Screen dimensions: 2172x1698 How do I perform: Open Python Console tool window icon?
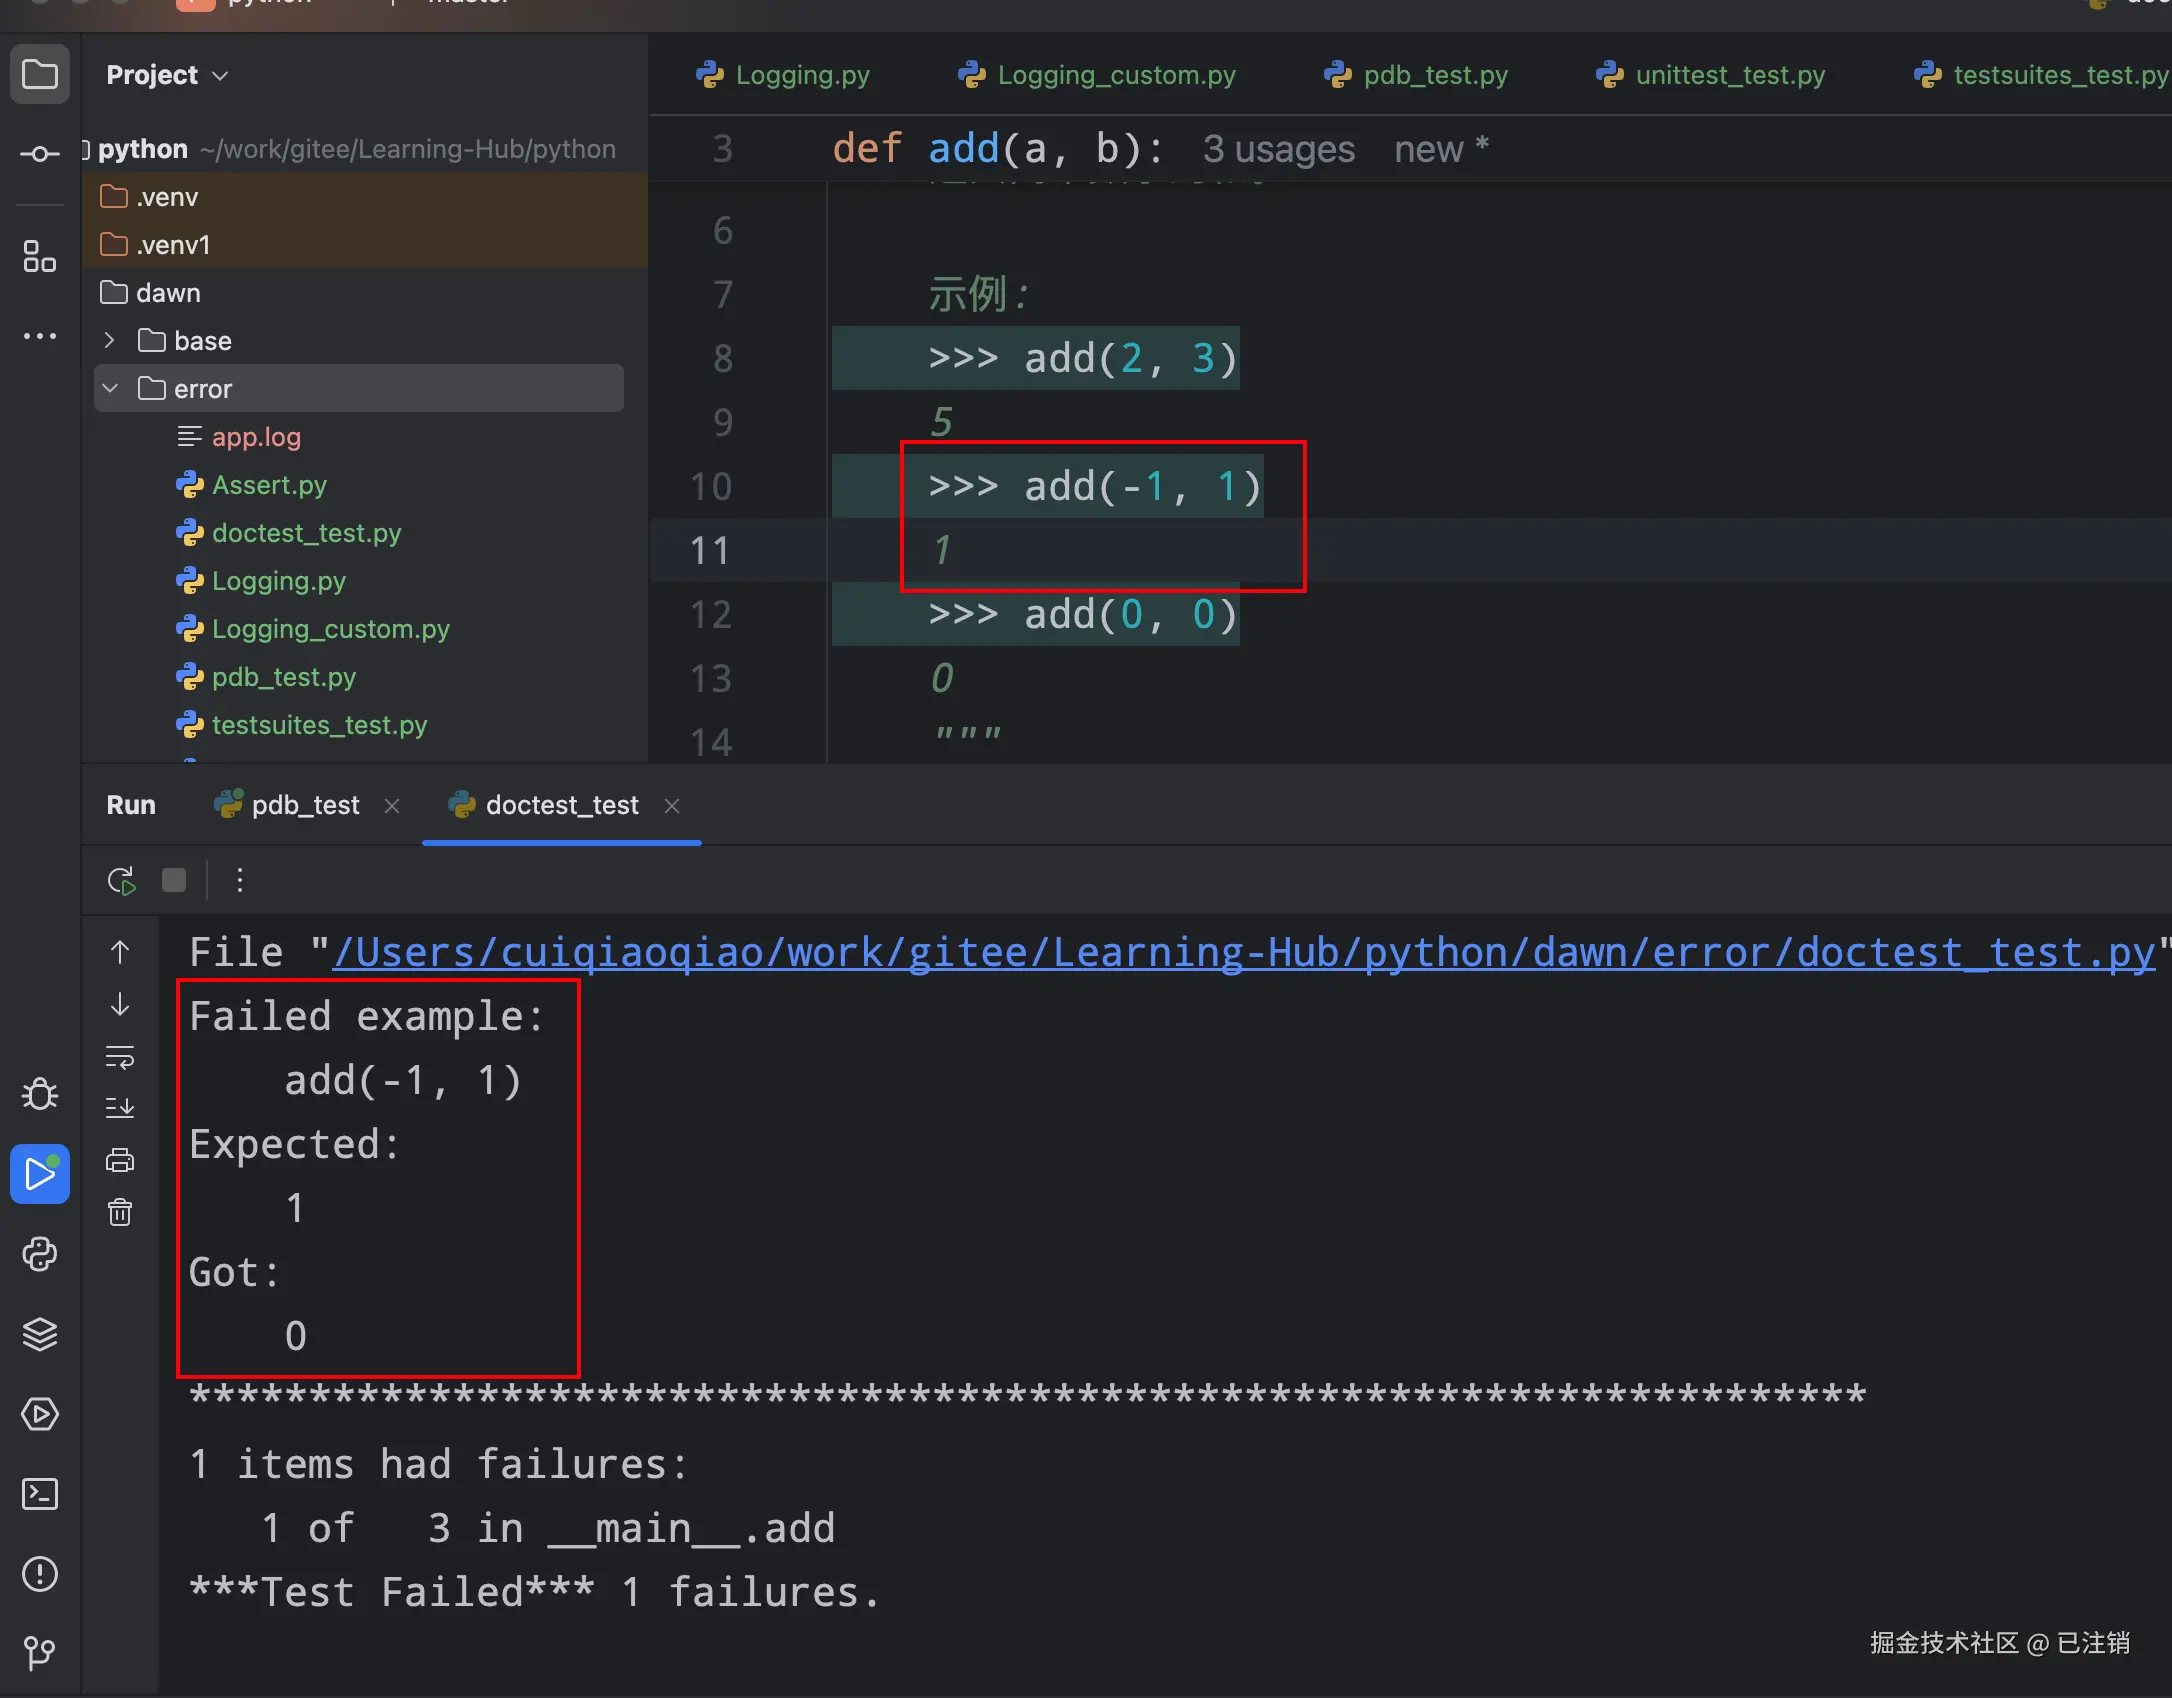(40, 1254)
